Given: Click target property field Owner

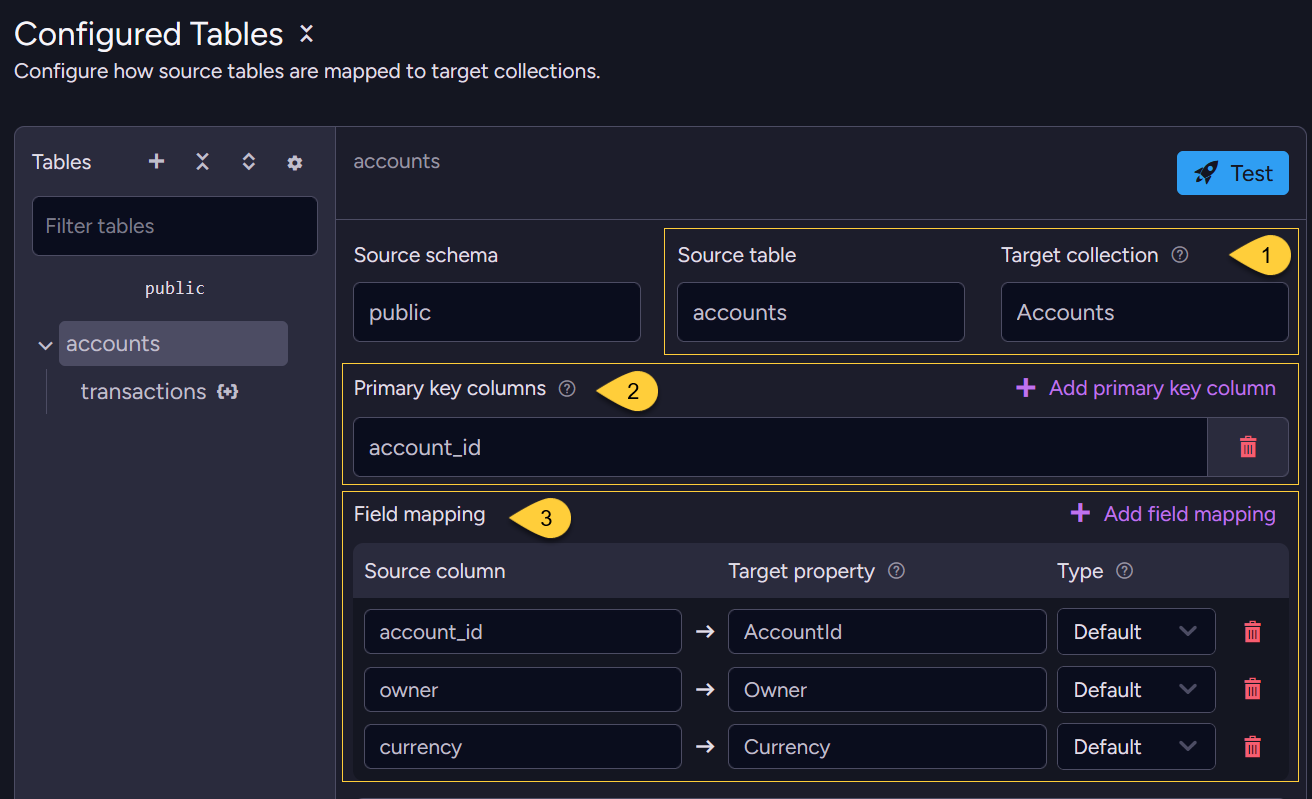Looking at the screenshot, I should pyautogui.click(x=887, y=690).
